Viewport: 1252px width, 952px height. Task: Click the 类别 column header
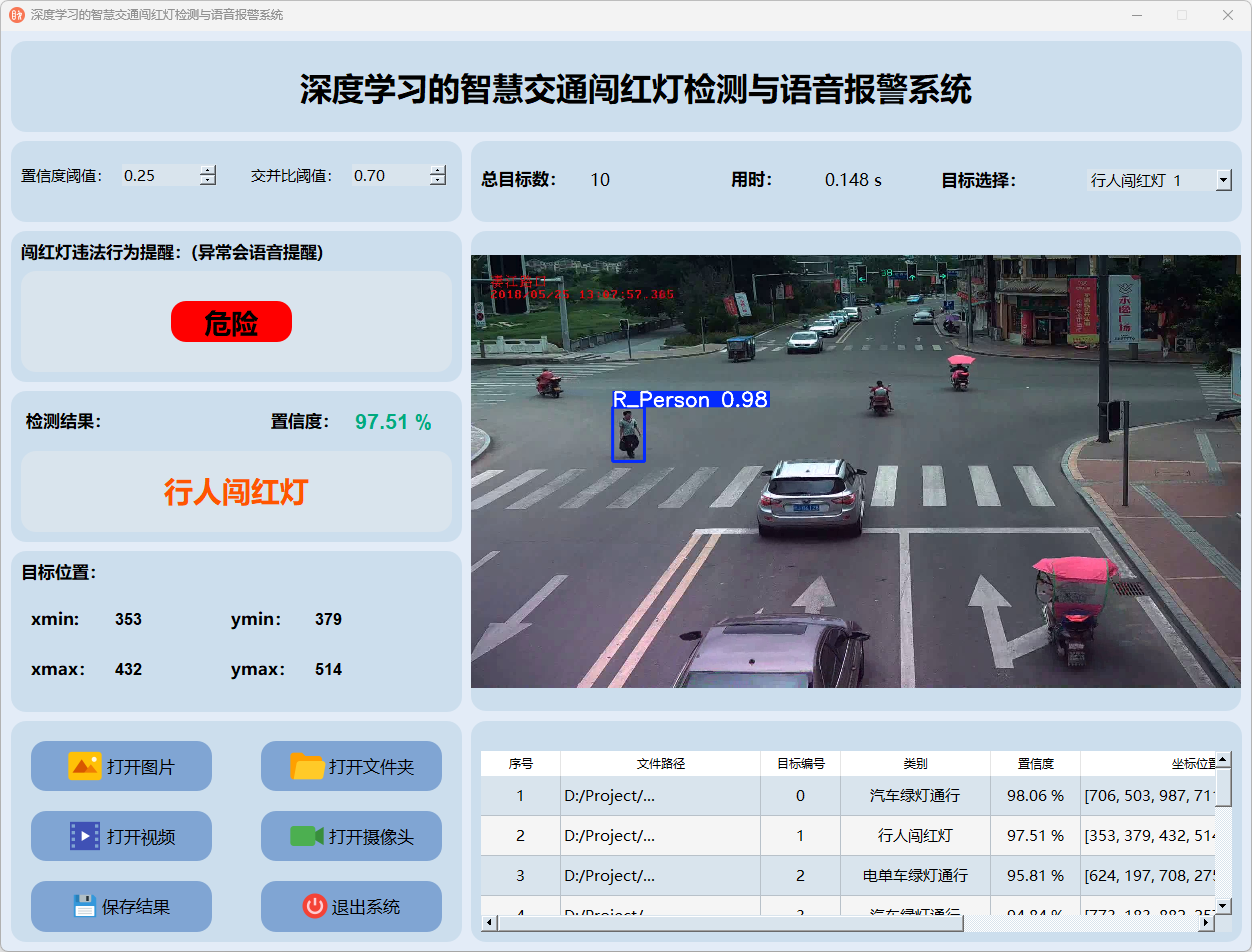pos(915,763)
